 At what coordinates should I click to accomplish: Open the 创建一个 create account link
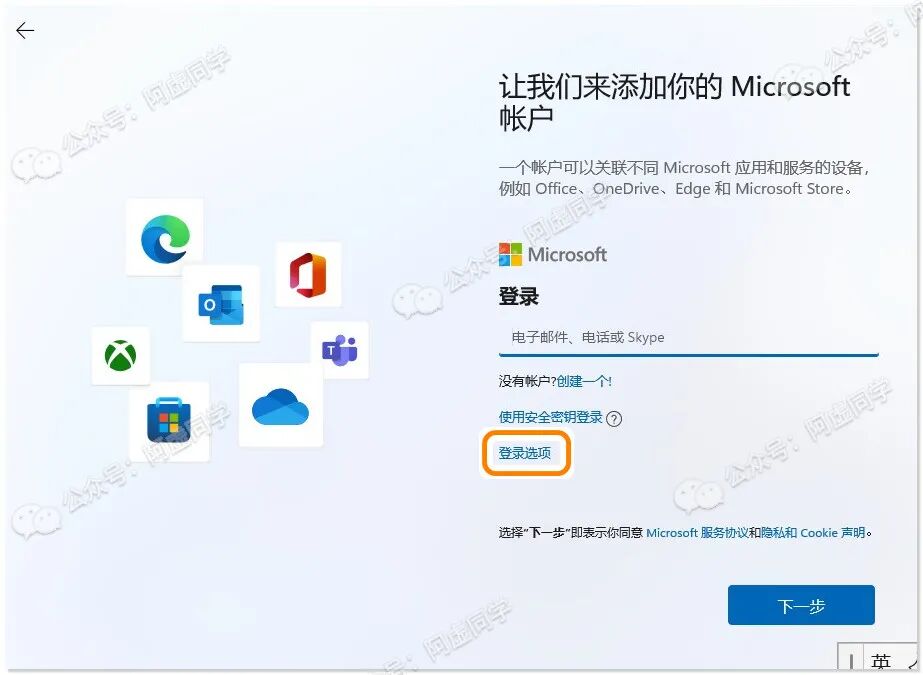click(x=584, y=381)
